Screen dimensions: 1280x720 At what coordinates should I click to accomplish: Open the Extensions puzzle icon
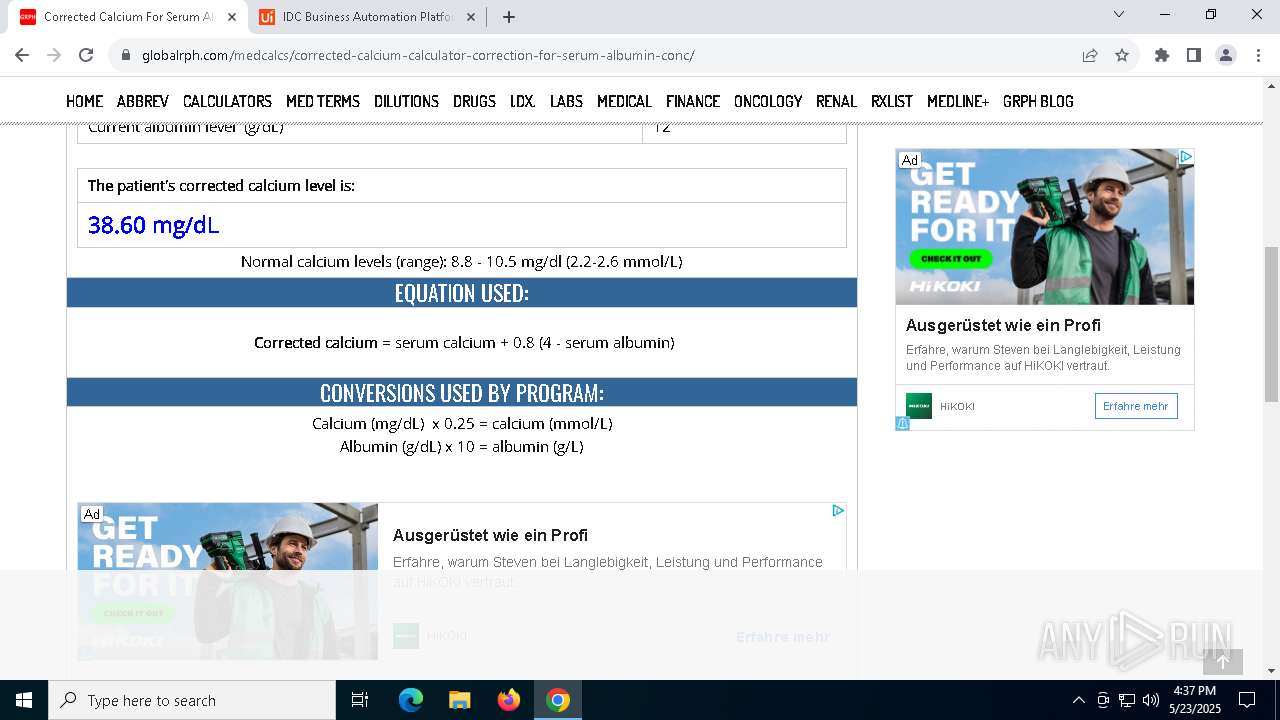tap(1162, 55)
